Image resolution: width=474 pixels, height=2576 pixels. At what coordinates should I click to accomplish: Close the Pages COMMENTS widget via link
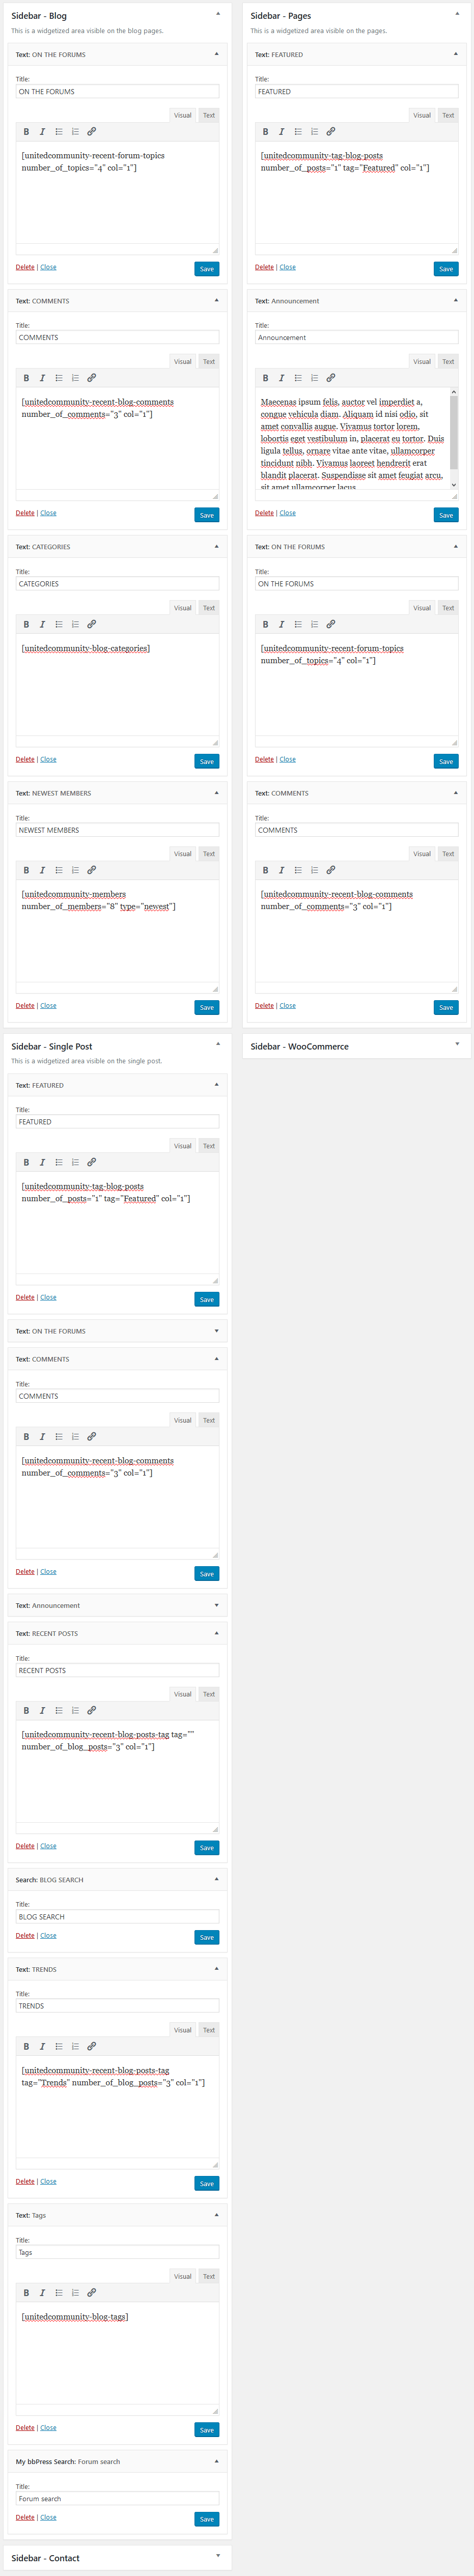point(288,1005)
